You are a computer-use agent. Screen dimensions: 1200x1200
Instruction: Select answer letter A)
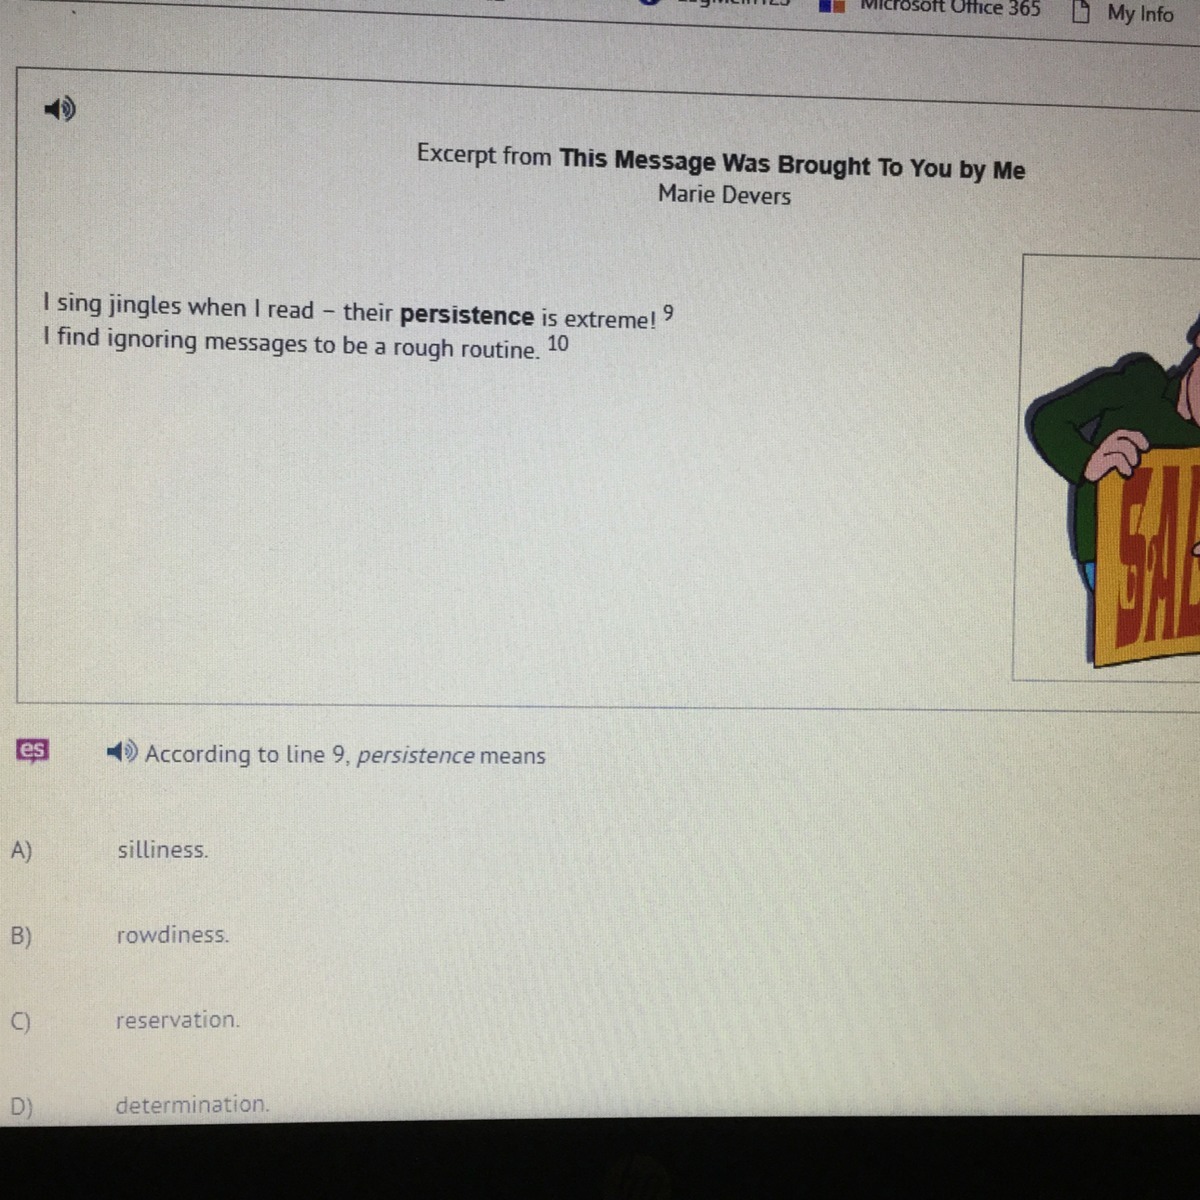pos(21,850)
